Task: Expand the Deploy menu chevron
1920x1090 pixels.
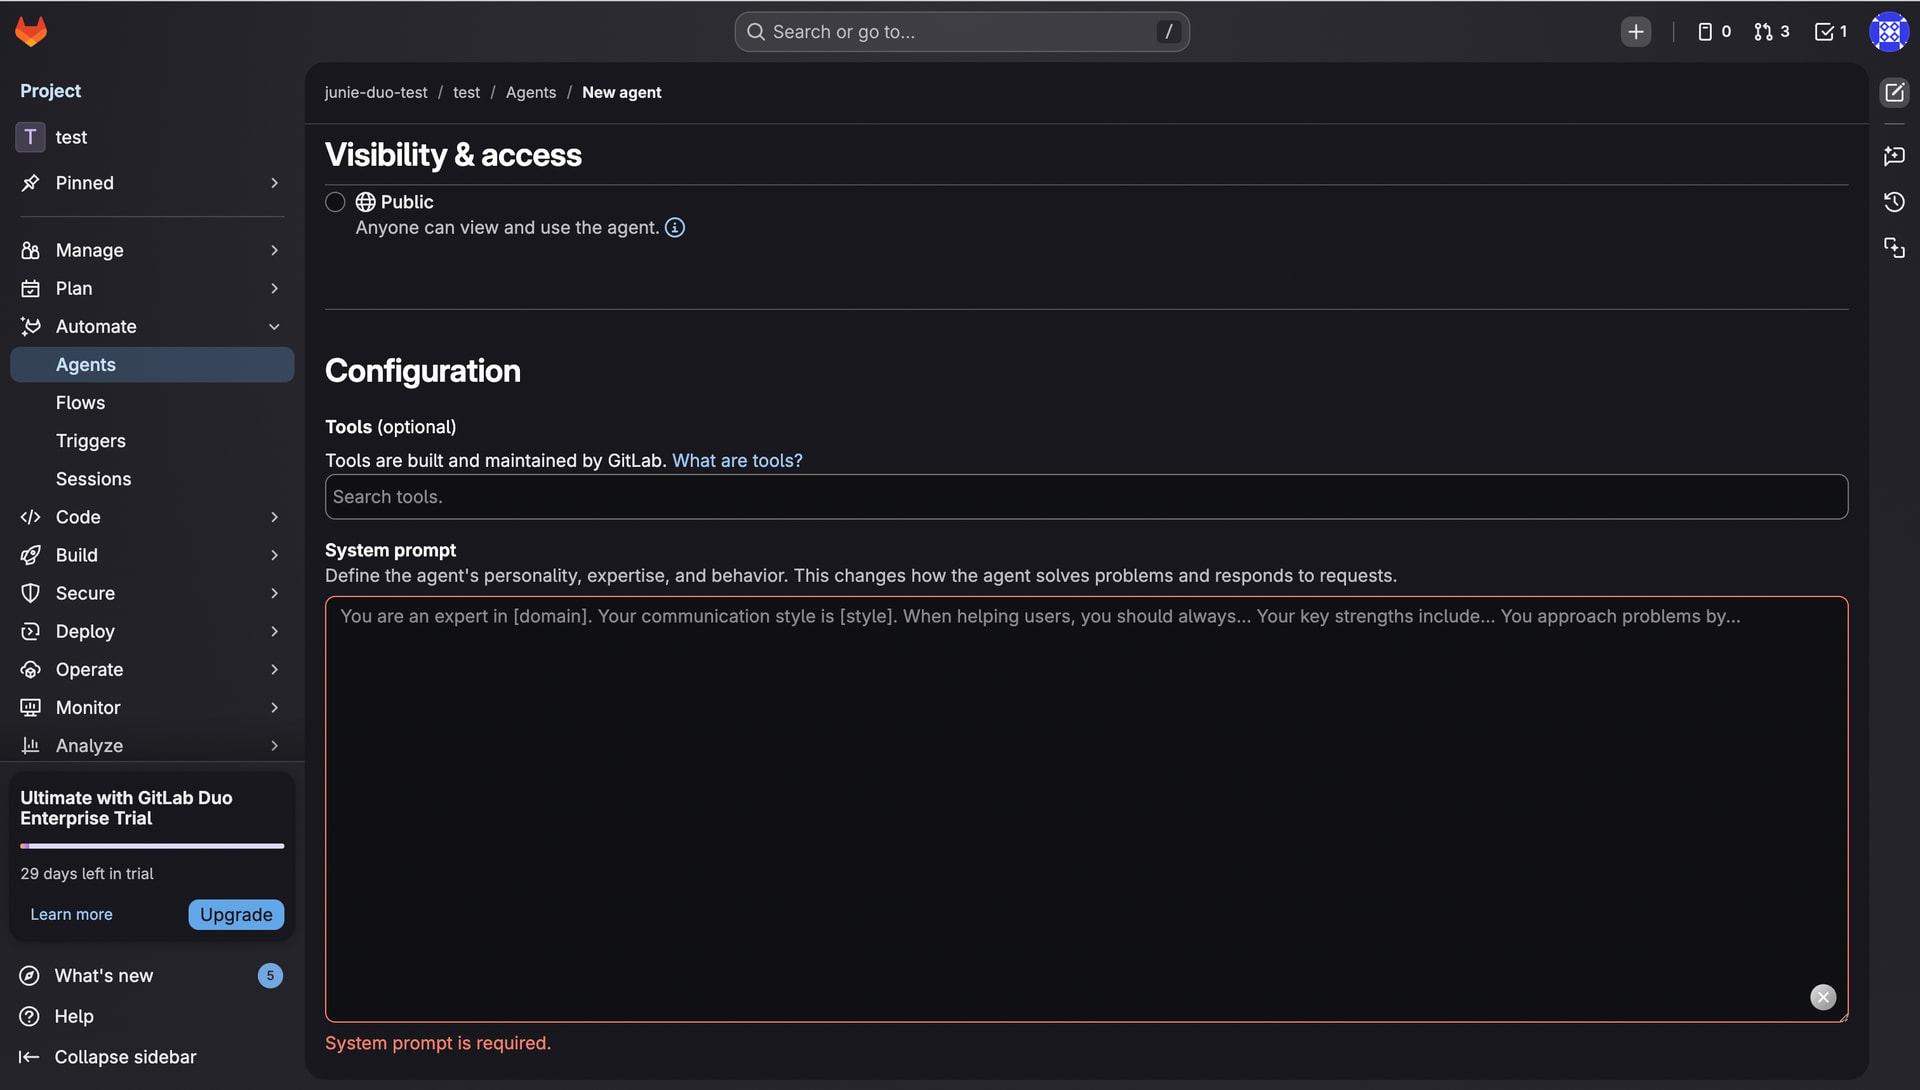Action: 274,632
